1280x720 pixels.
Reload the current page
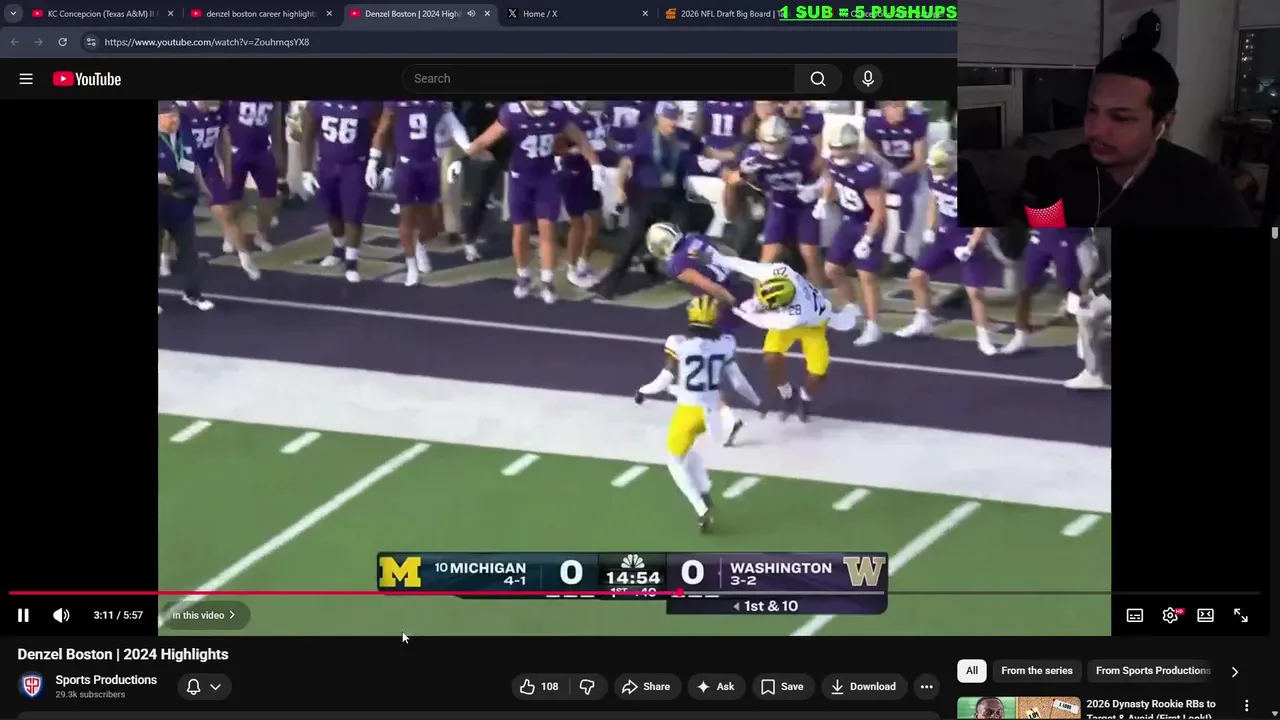coord(62,42)
